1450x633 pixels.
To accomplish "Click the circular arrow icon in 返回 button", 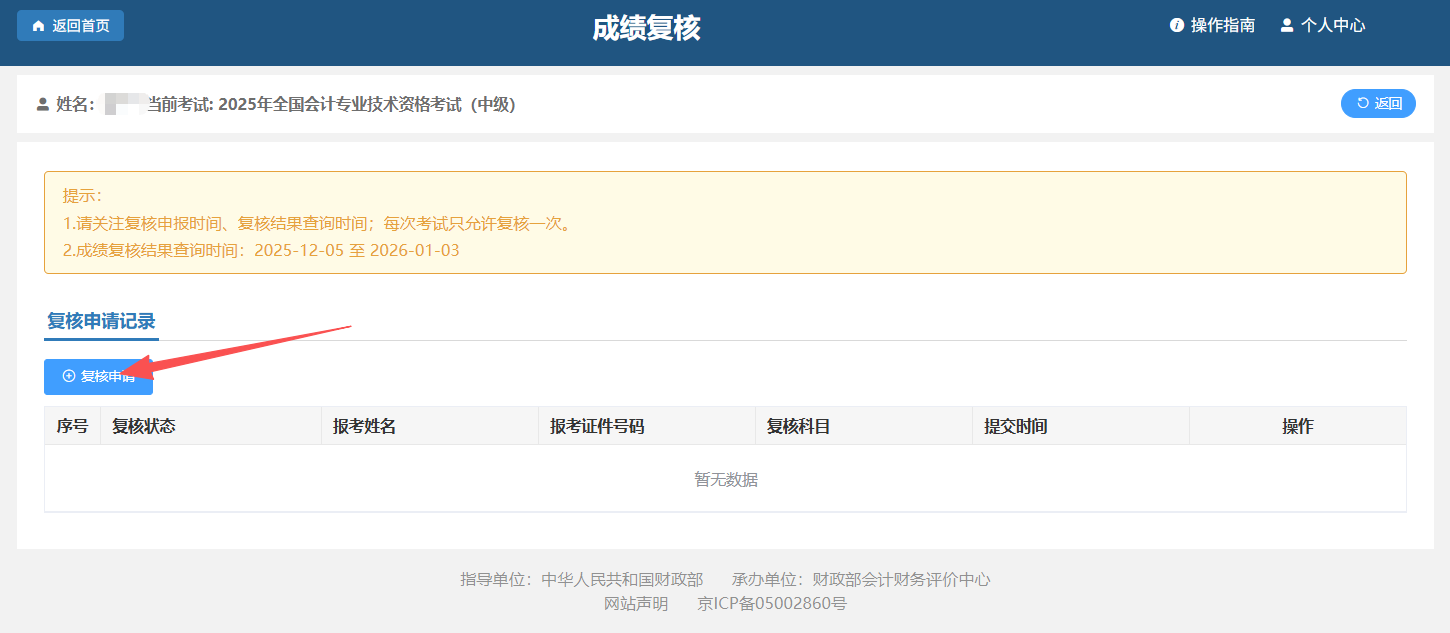I will (x=1362, y=103).
